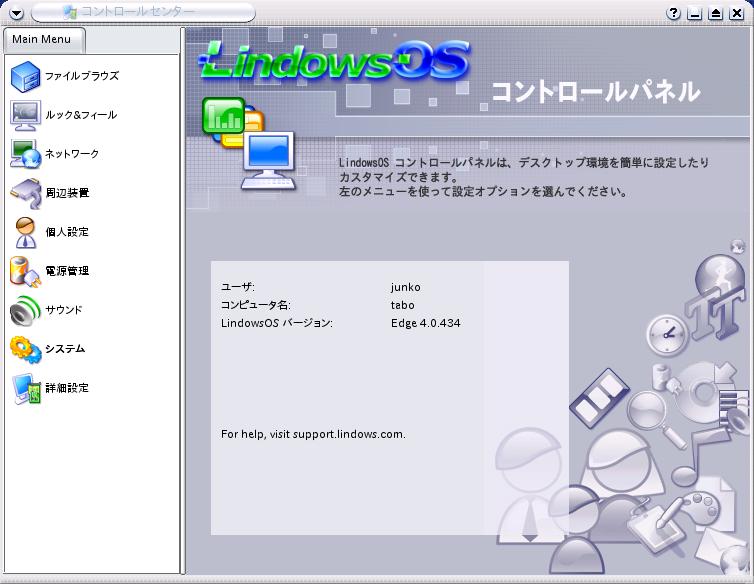This screenshot has width=754, height=584.
Task: Click the user name value junko
Action: [405, 287]
